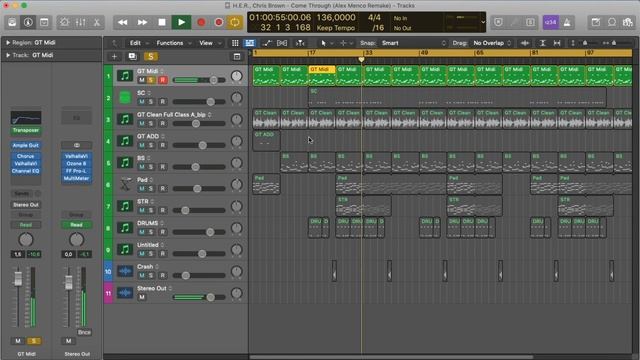Click the Capture Recording button

coord(219,22)
